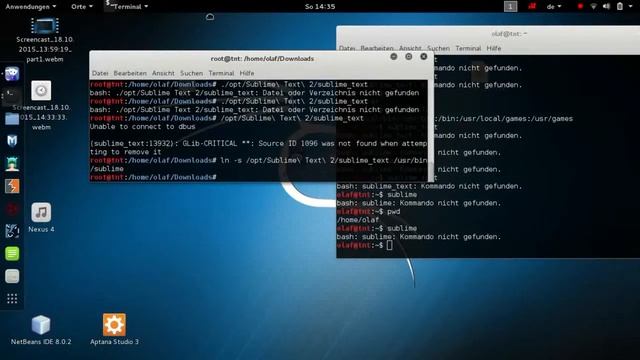Click the "pwd" command line in olaf terminal

pos(369,212)
